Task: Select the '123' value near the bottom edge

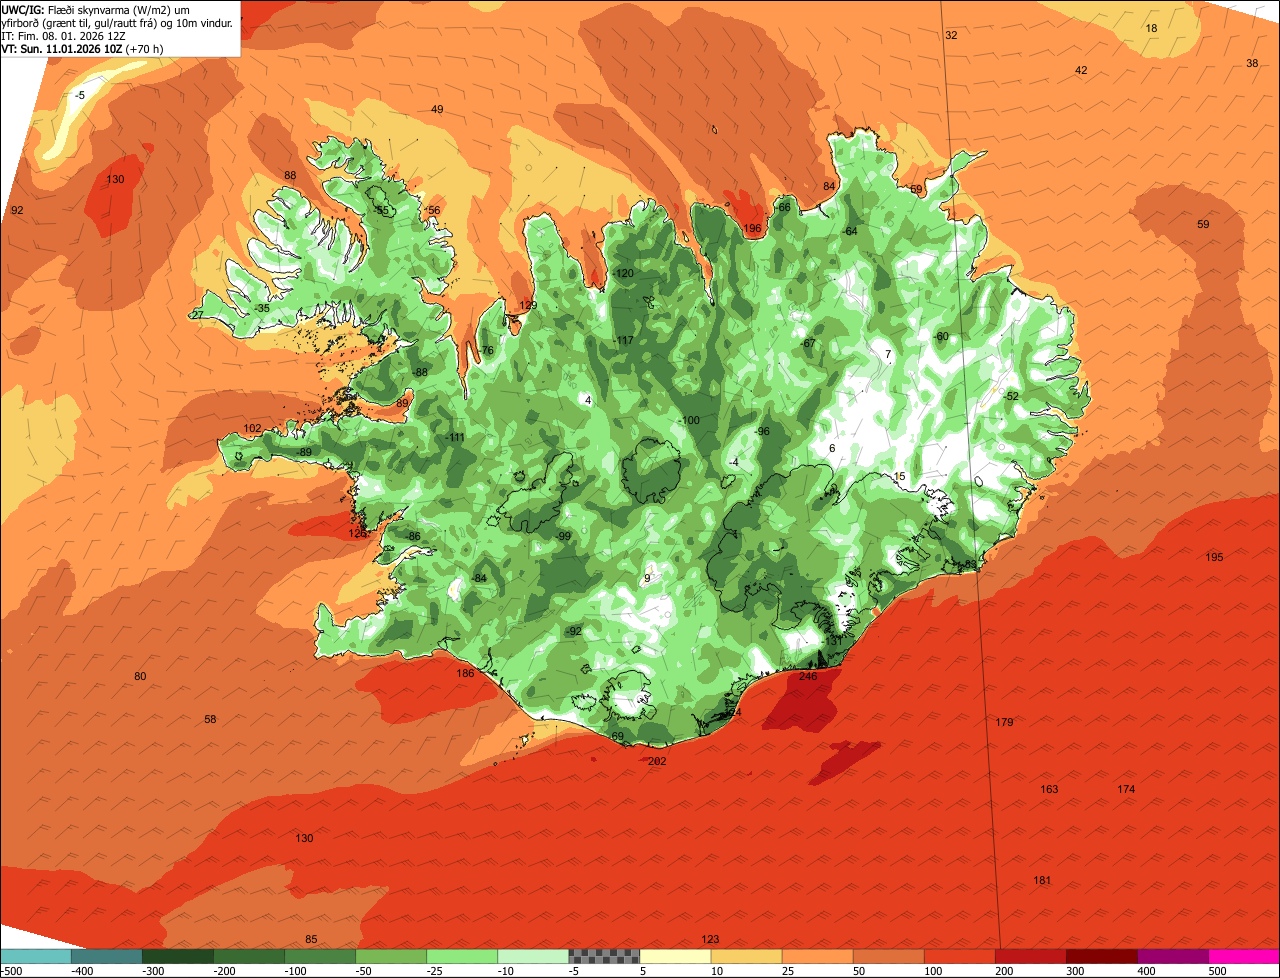Action: click(x=710, y=939)
